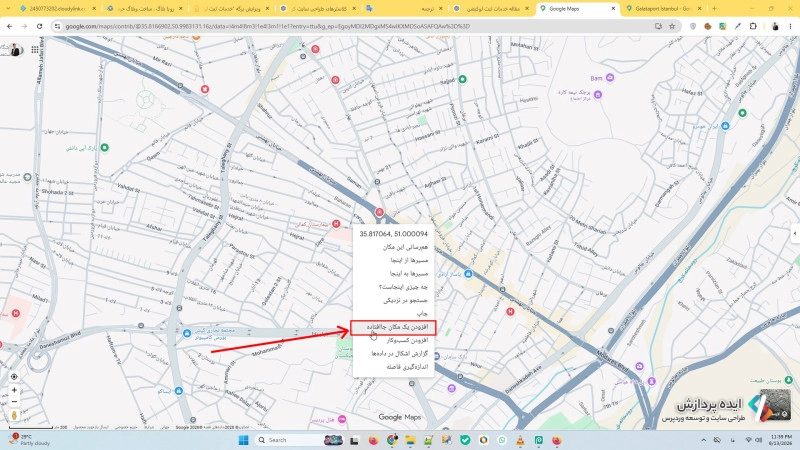Bookmark this page with star icon

pyautogui.click(x=672, y=26)
